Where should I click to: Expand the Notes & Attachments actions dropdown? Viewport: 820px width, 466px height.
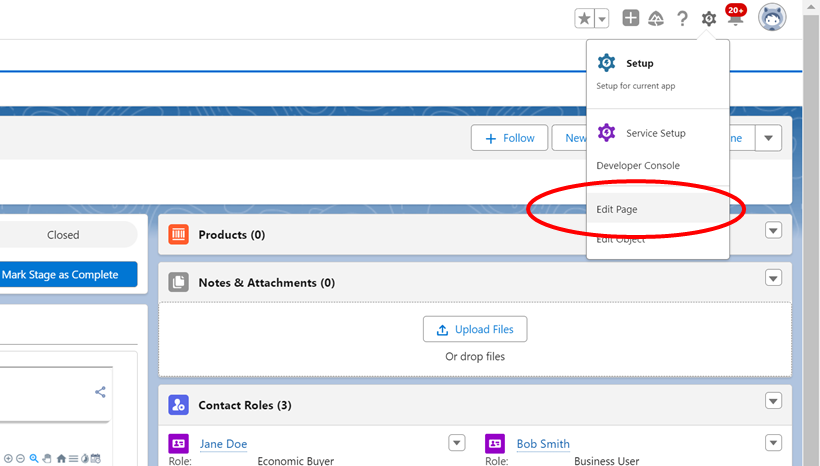(x=773, y=278)
